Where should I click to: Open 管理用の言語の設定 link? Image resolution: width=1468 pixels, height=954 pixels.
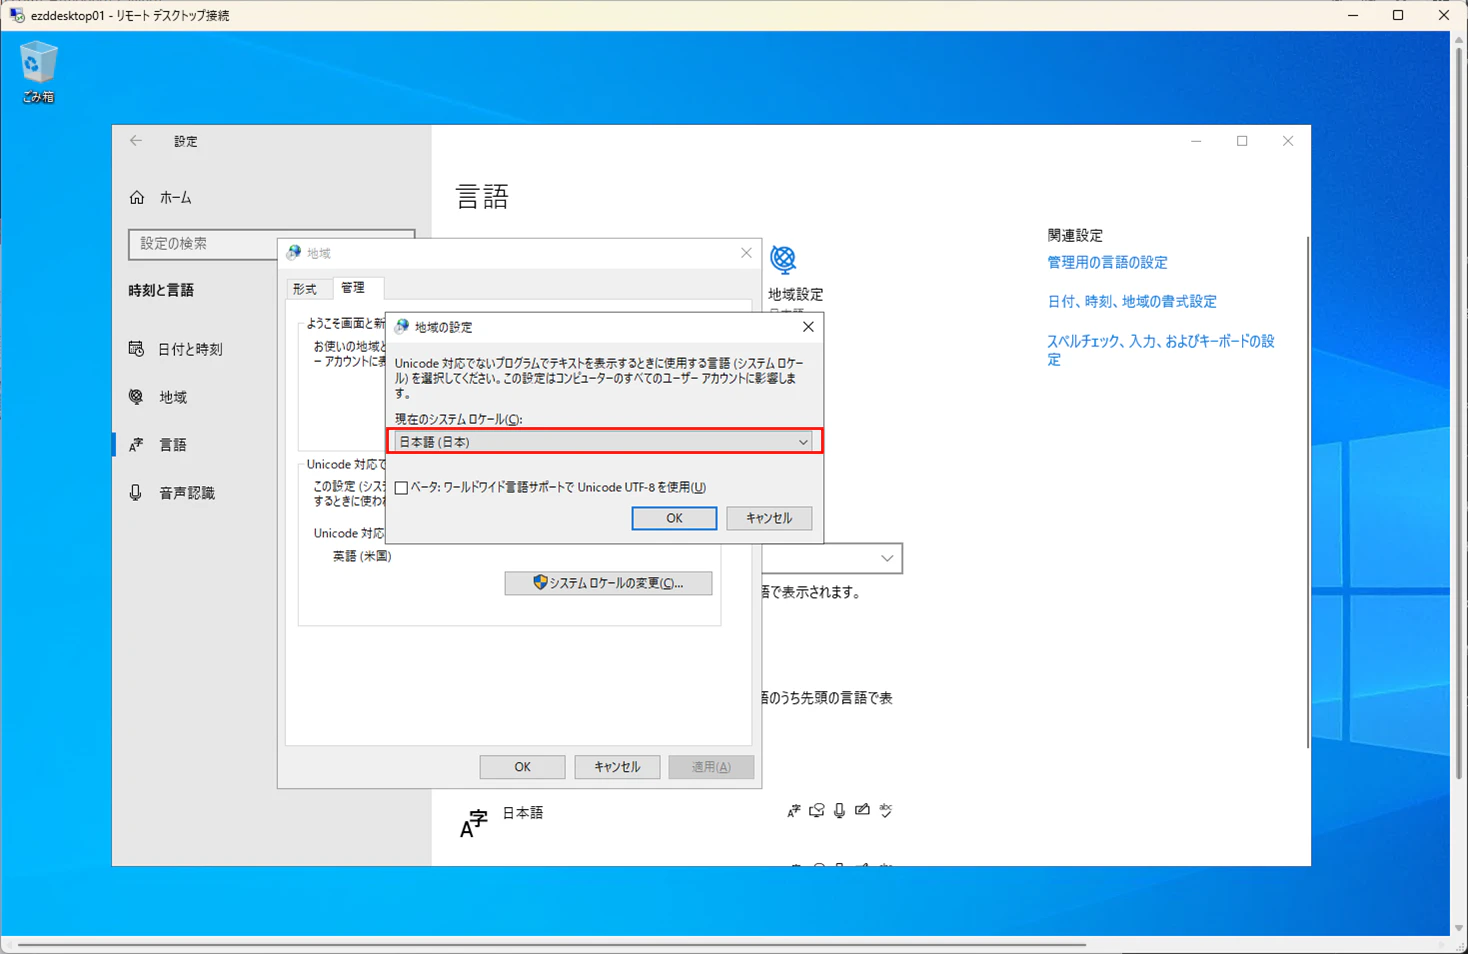[x=1107, y=263]
